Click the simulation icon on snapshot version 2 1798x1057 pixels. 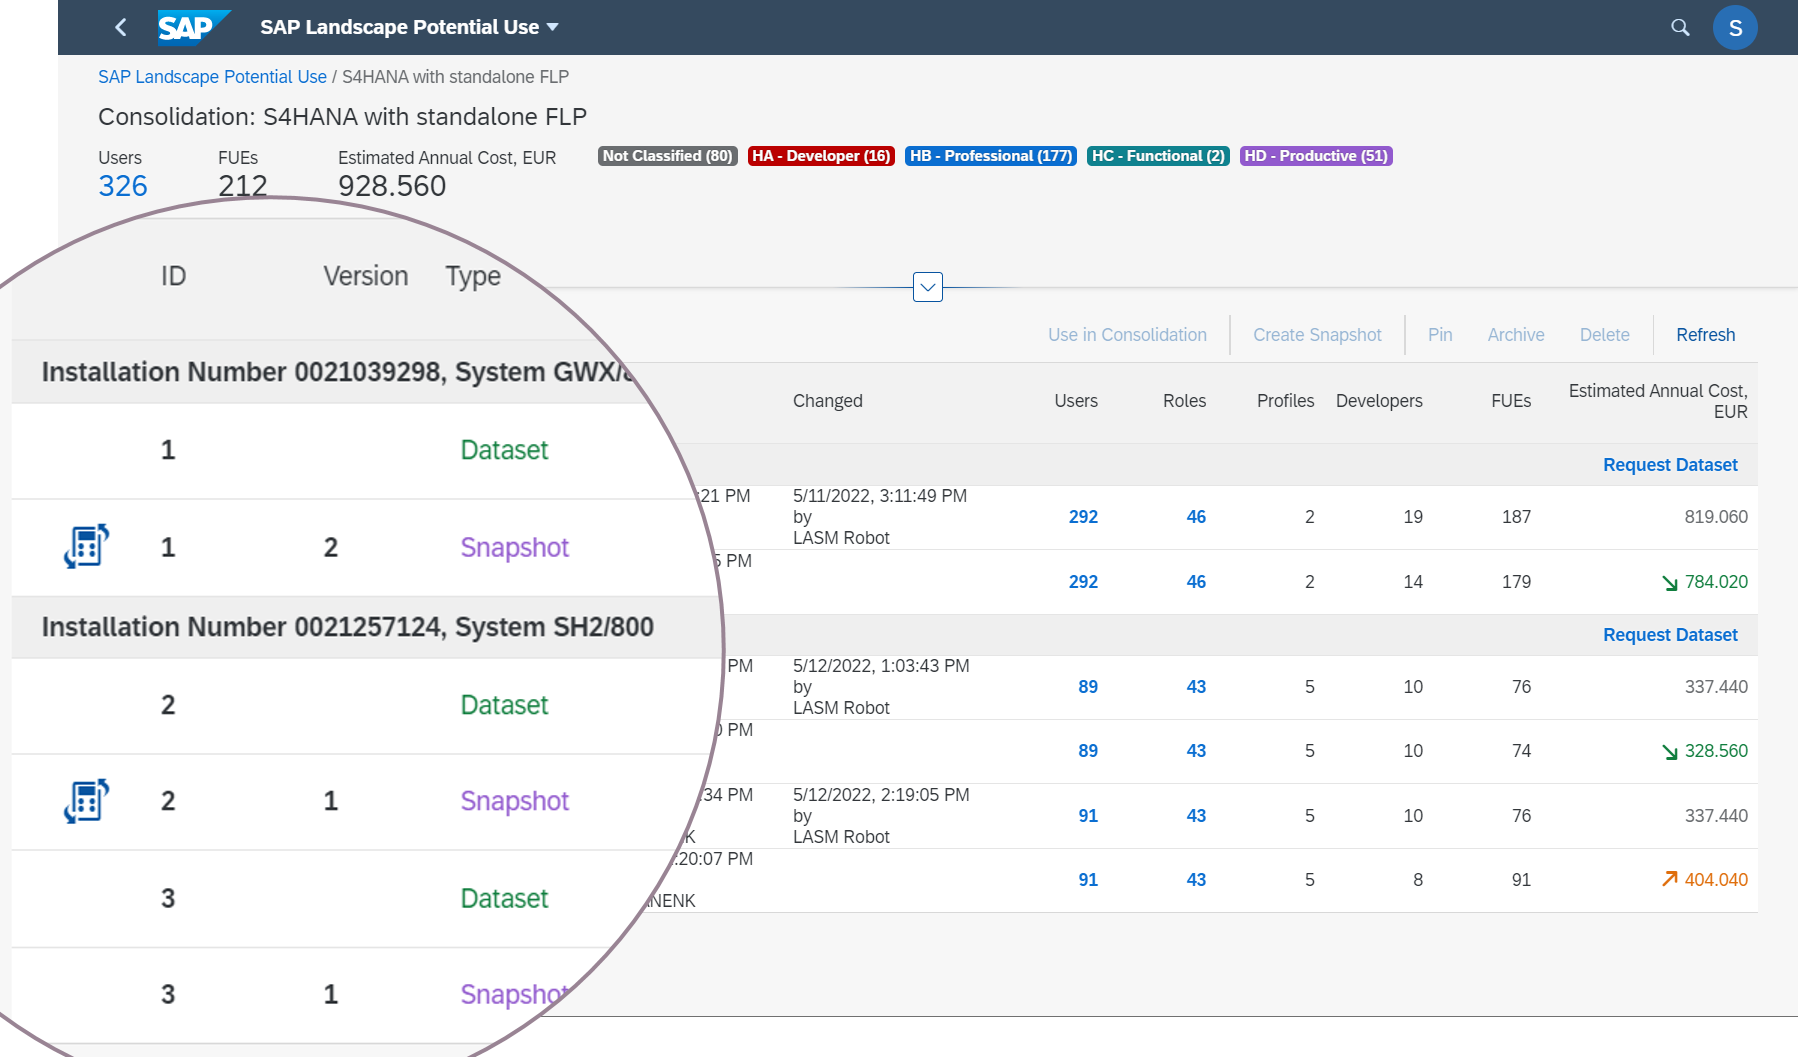tap(86, 546)
